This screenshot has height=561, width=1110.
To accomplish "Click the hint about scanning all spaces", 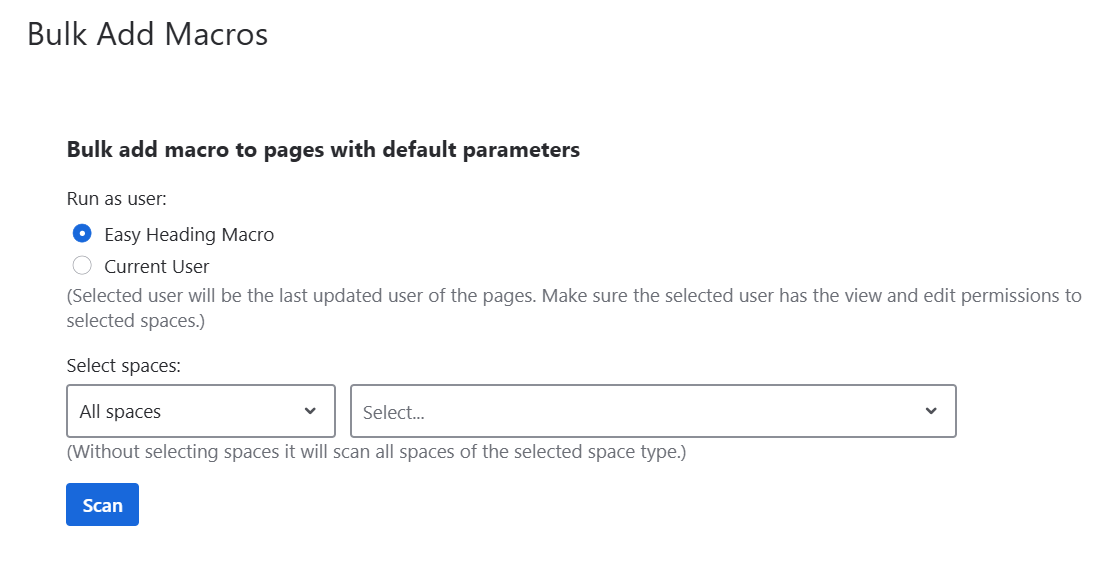I will 377,451.
